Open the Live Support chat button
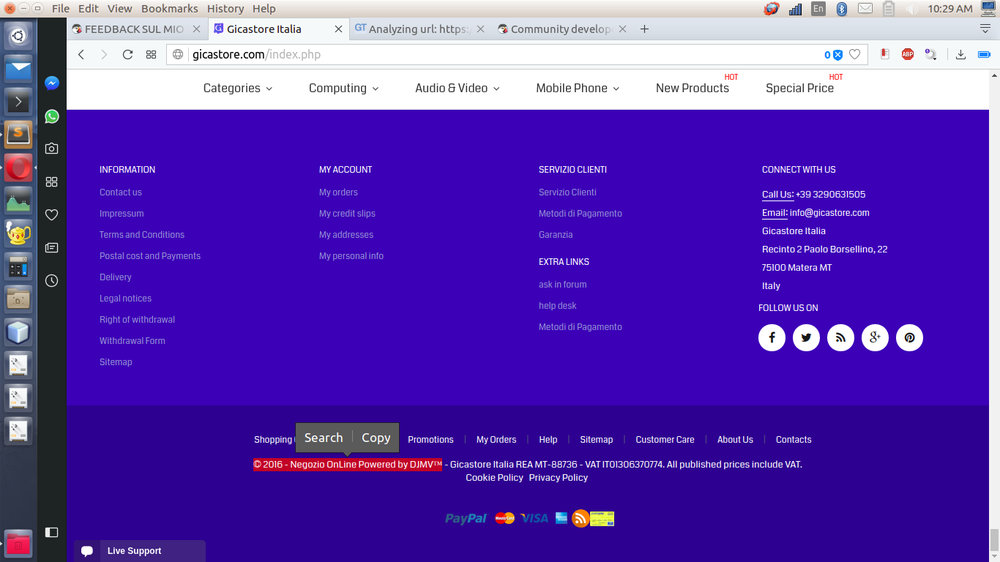 pyautogui.click(x=140, y=551)
